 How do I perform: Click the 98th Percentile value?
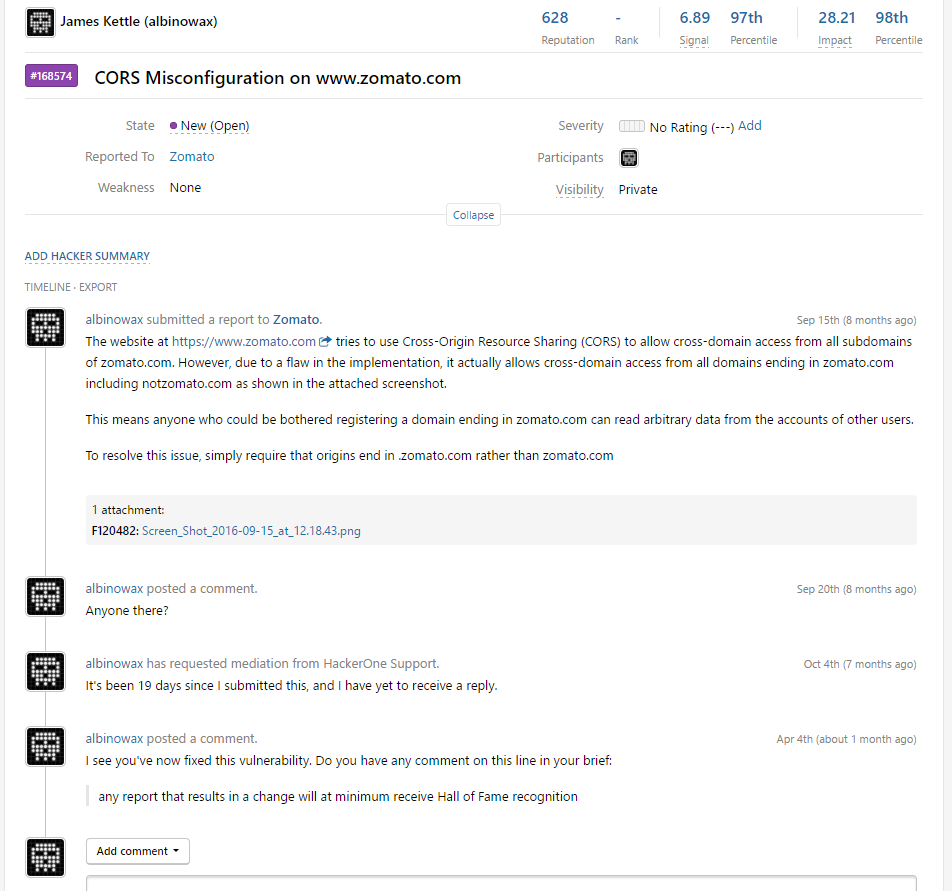click(x=892, y=18)
